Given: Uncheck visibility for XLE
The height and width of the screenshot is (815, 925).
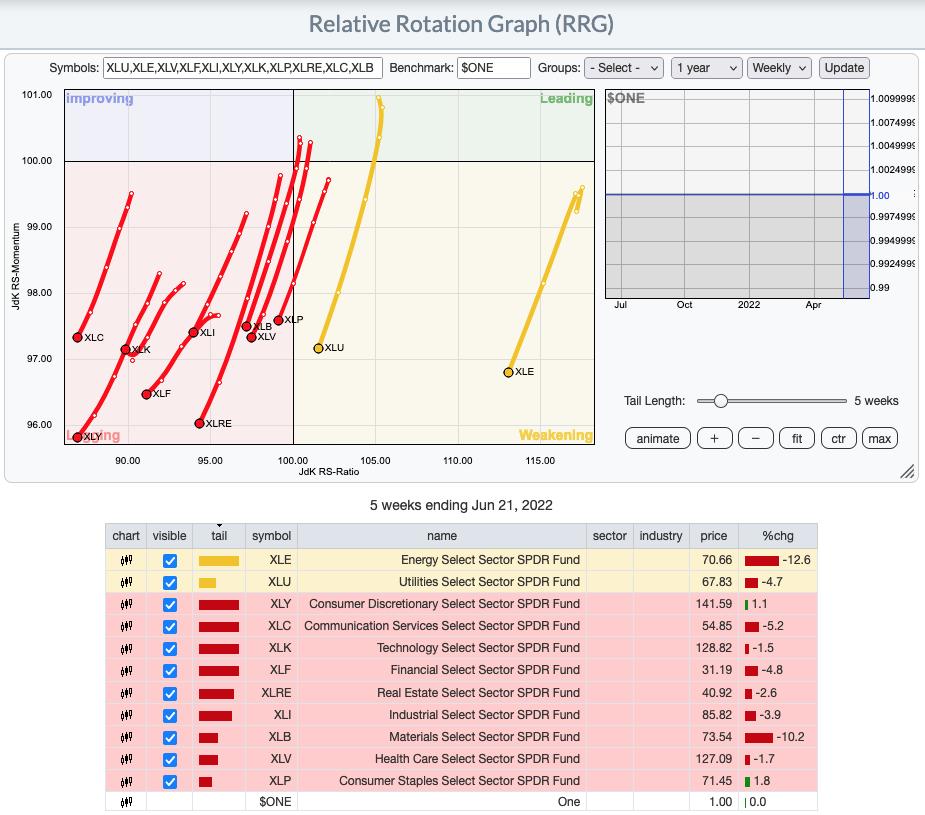Looking at the screenshot, I should (170, 560).
